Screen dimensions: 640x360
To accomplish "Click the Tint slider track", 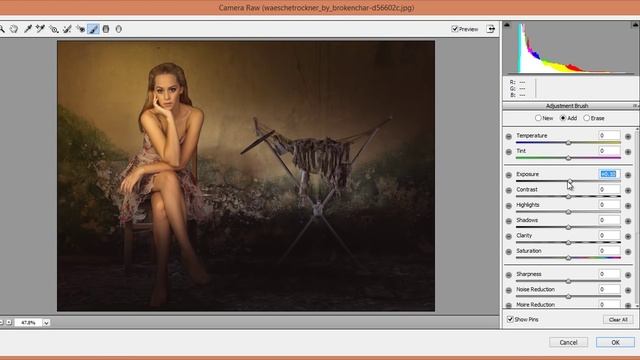I will tap(568, 158).
